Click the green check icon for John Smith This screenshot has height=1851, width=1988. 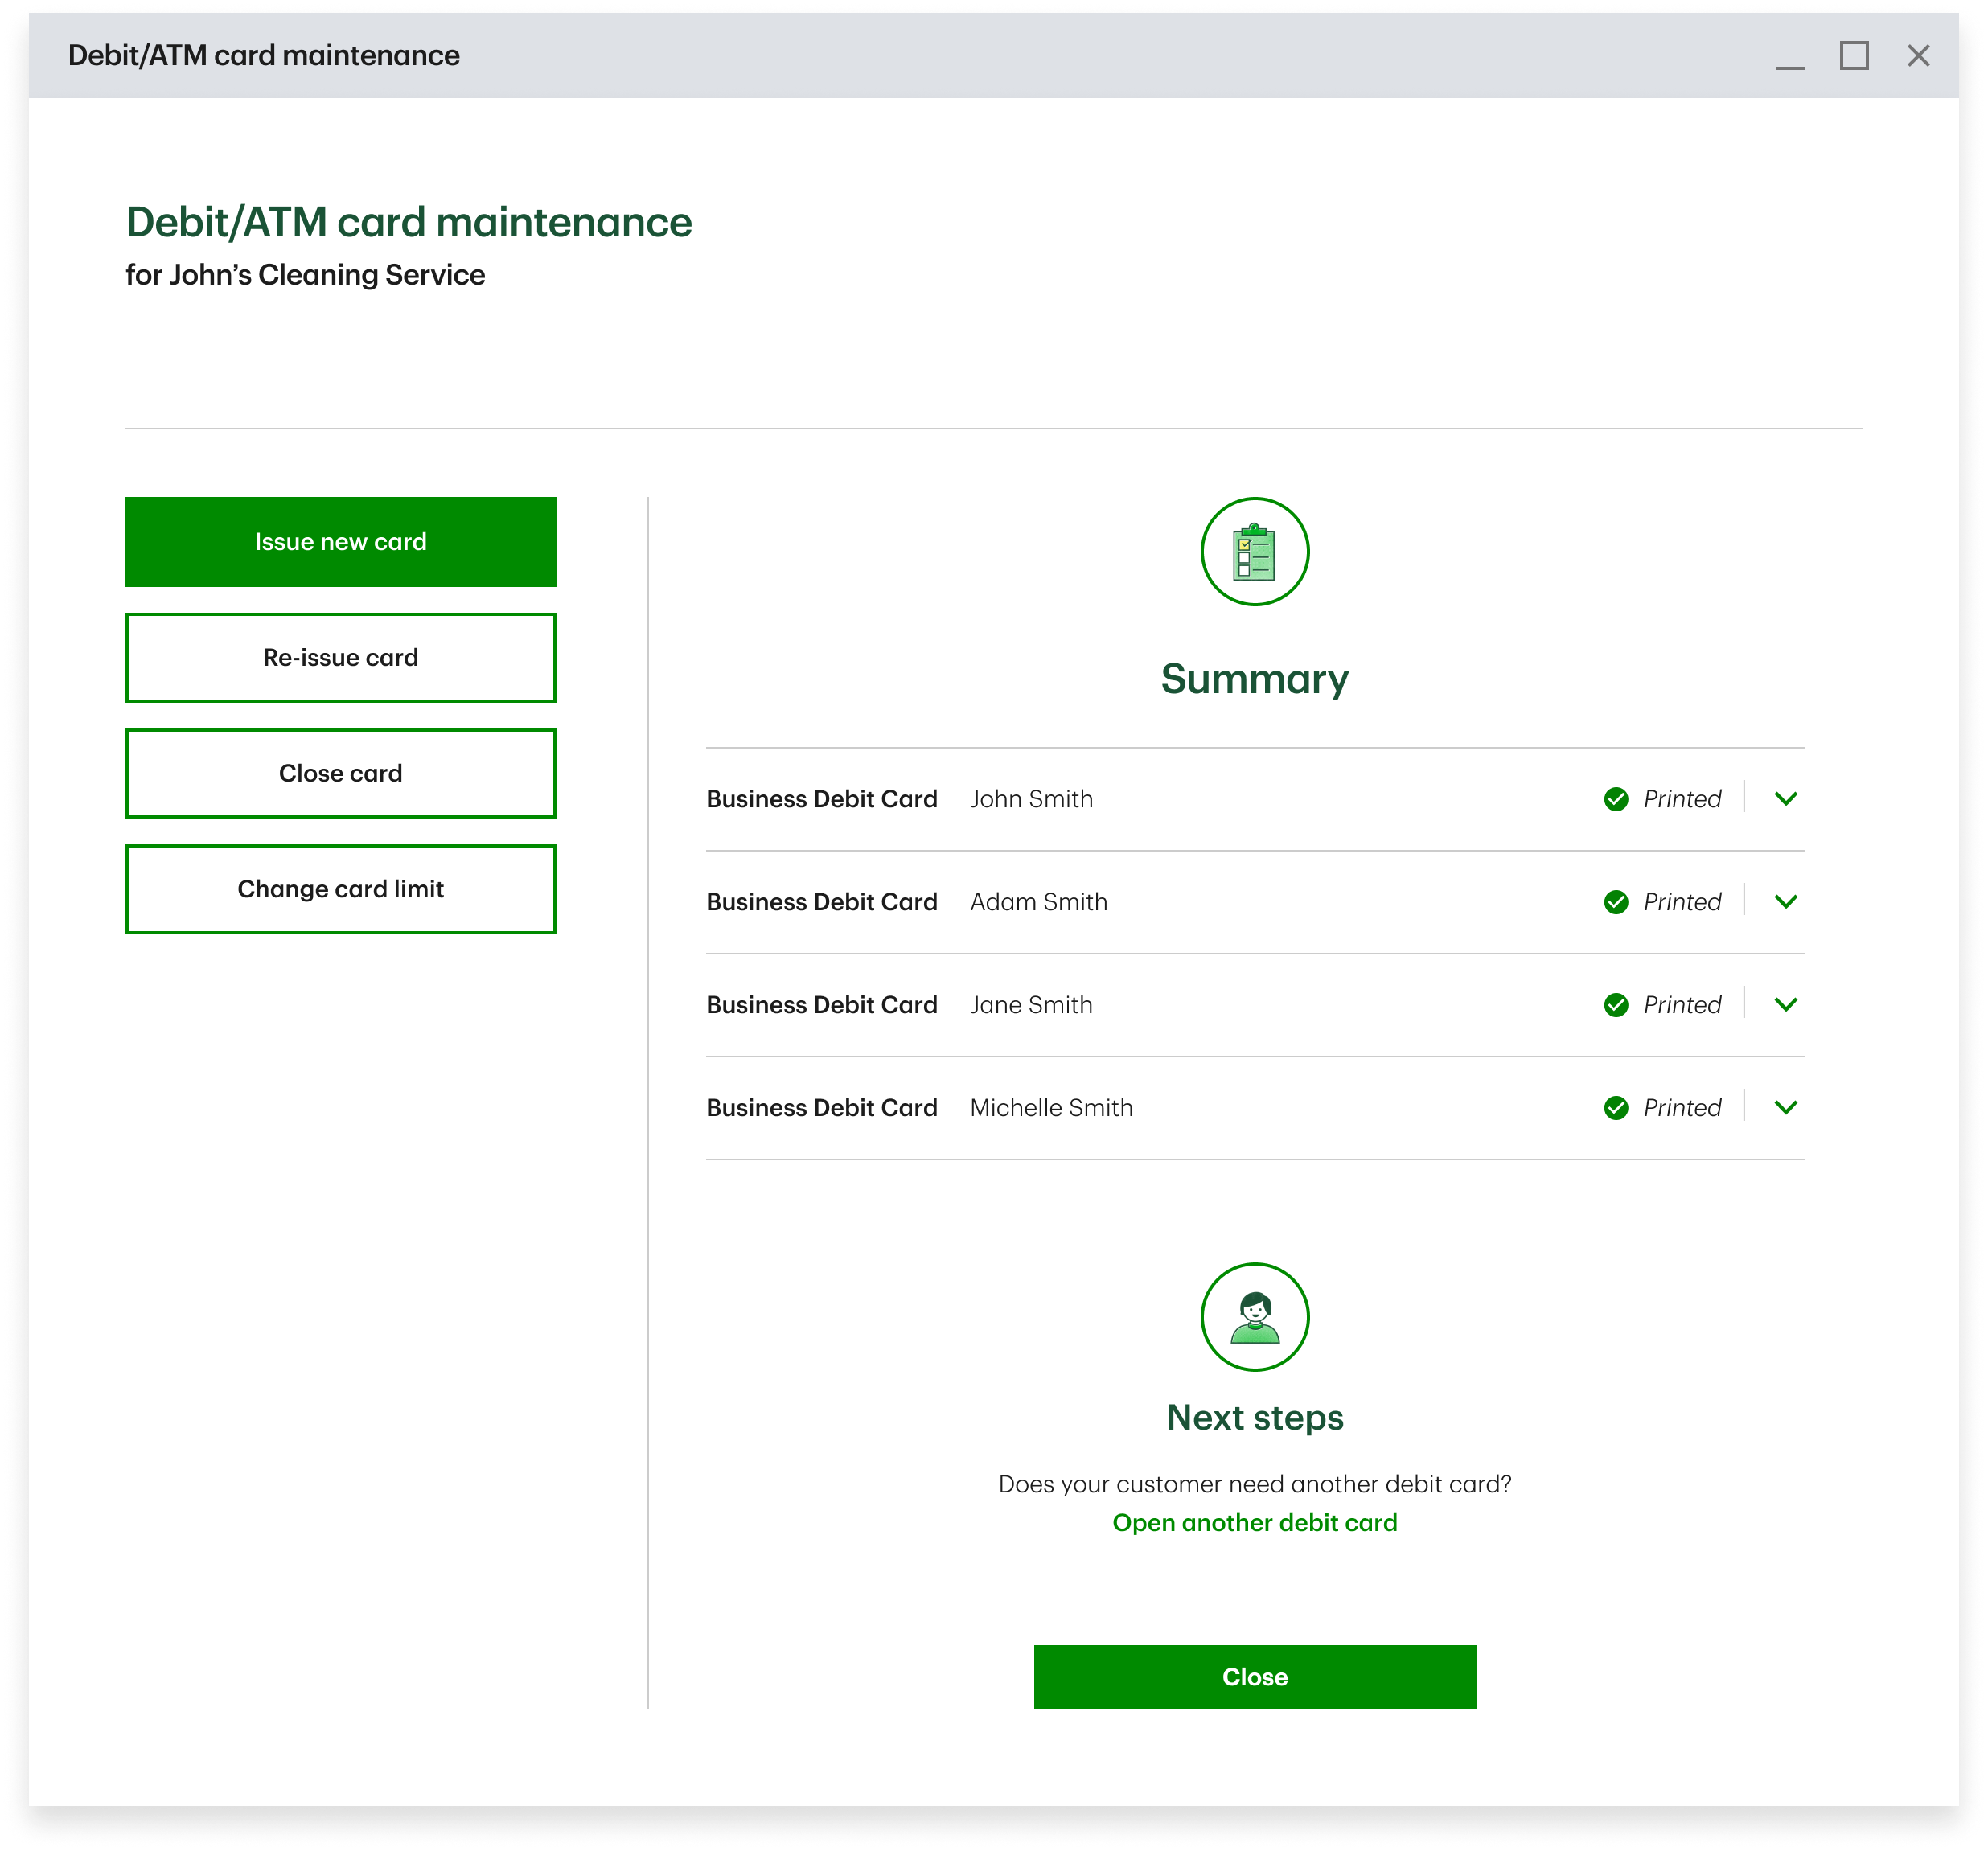point(1615,799)
